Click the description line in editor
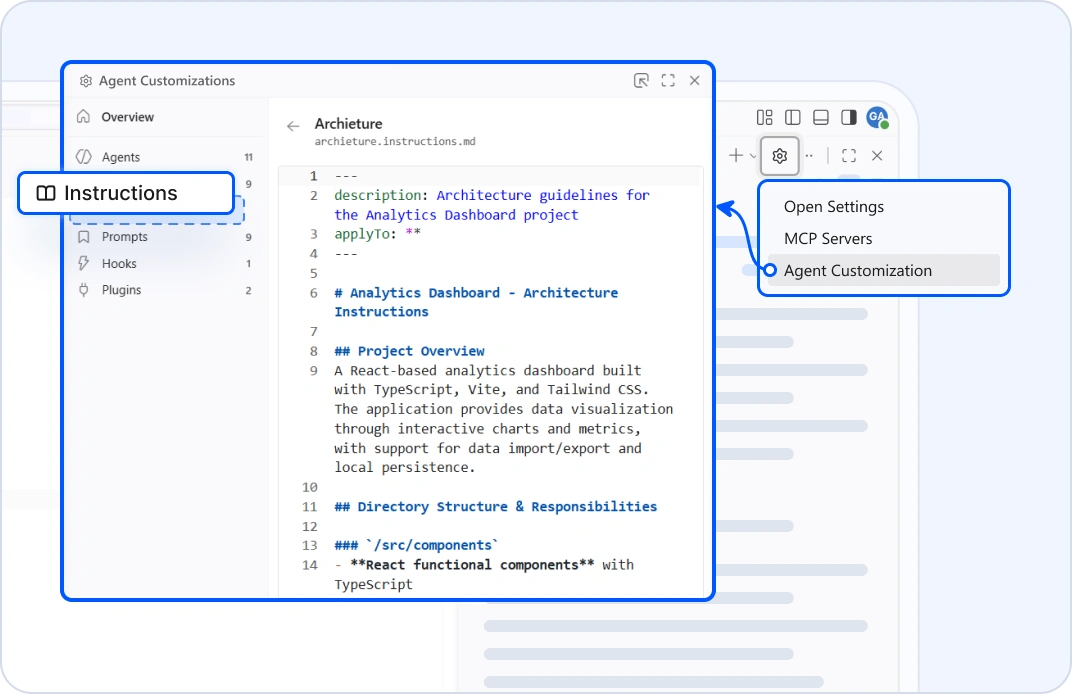Viewport: 1072px width, 694px height. tap(492, 205)
